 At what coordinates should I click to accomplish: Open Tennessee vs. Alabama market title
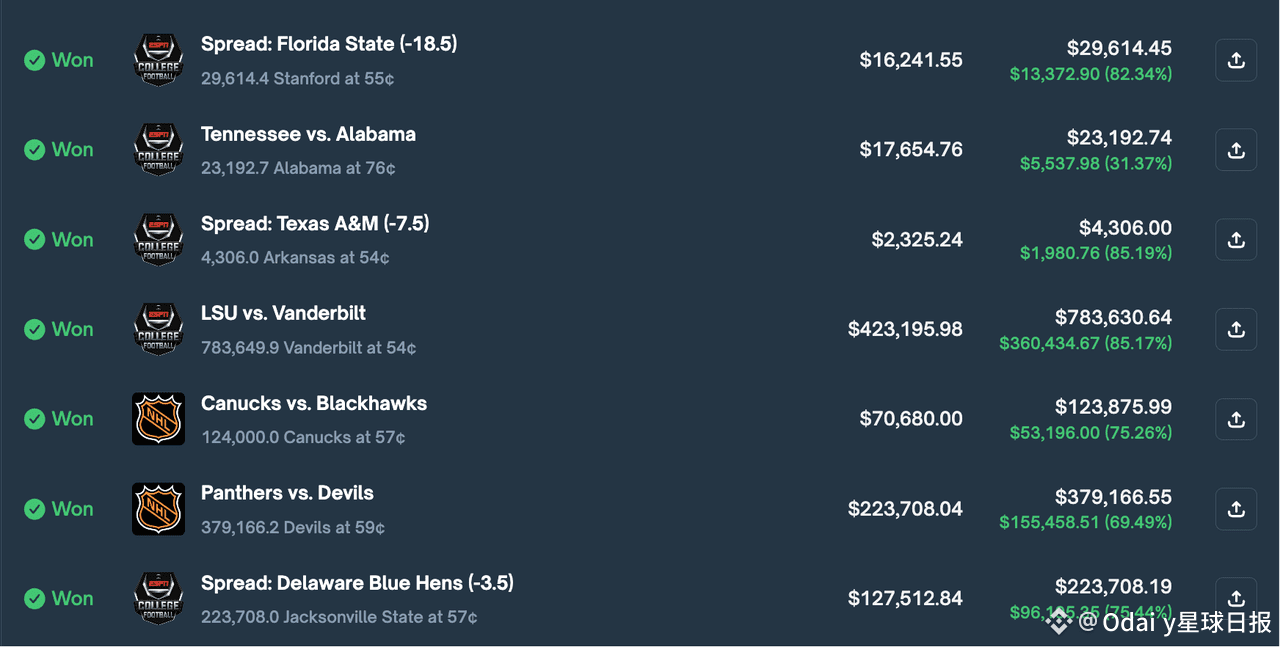tap(308, 134)
